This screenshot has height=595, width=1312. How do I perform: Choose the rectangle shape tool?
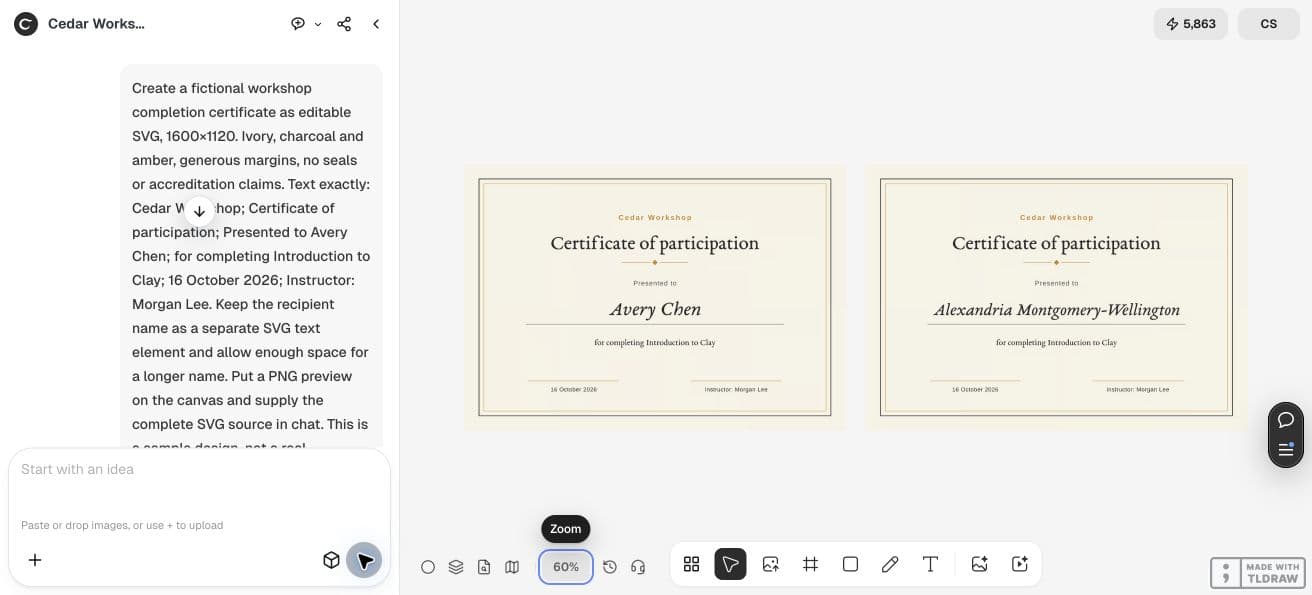click(x=850, y=564)
